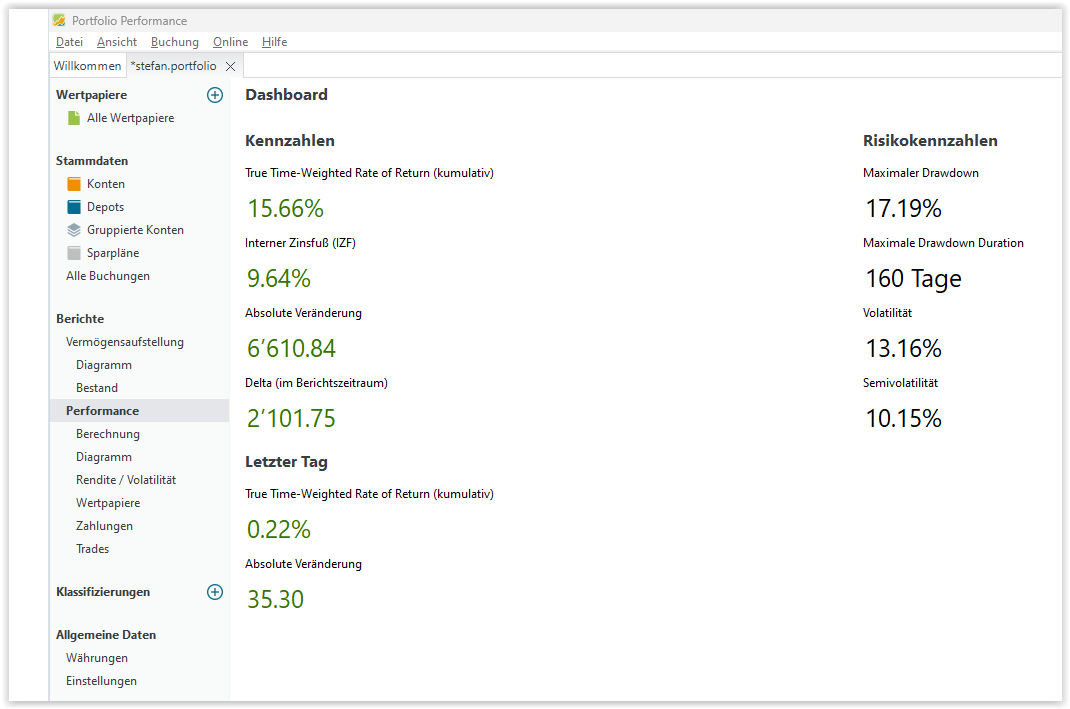The width and height of the screenshot is (1070, 709).
Task: Go to Einstellungen in Allgemeine Daten
Action: [x=101, y=681]
